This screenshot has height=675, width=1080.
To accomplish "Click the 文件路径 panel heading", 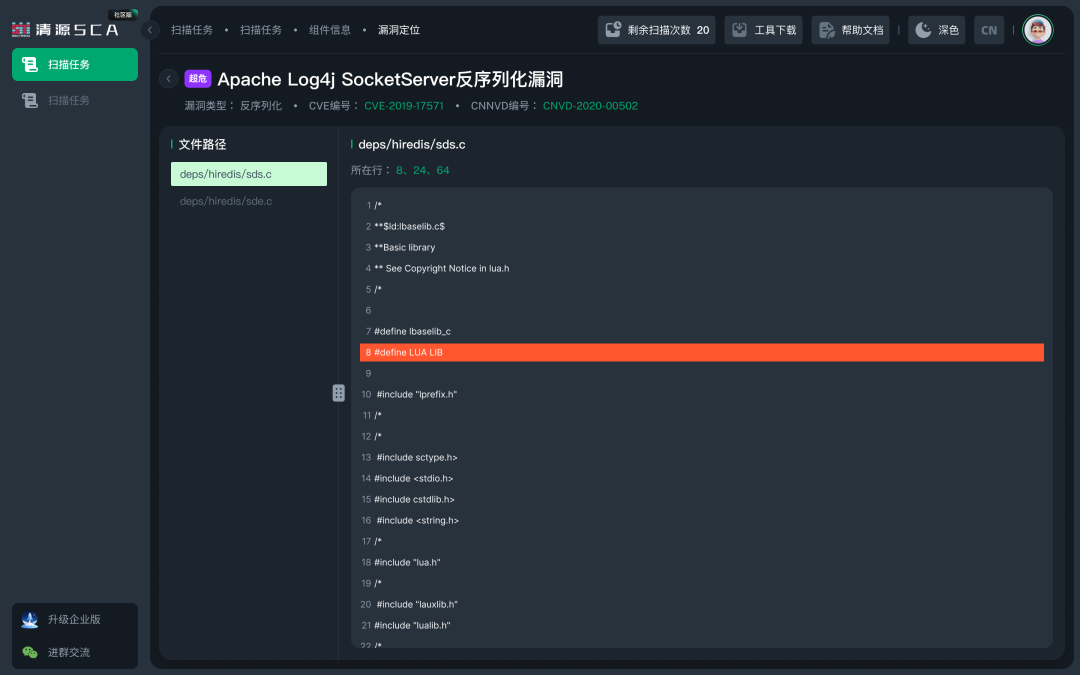I will (202, 145).
